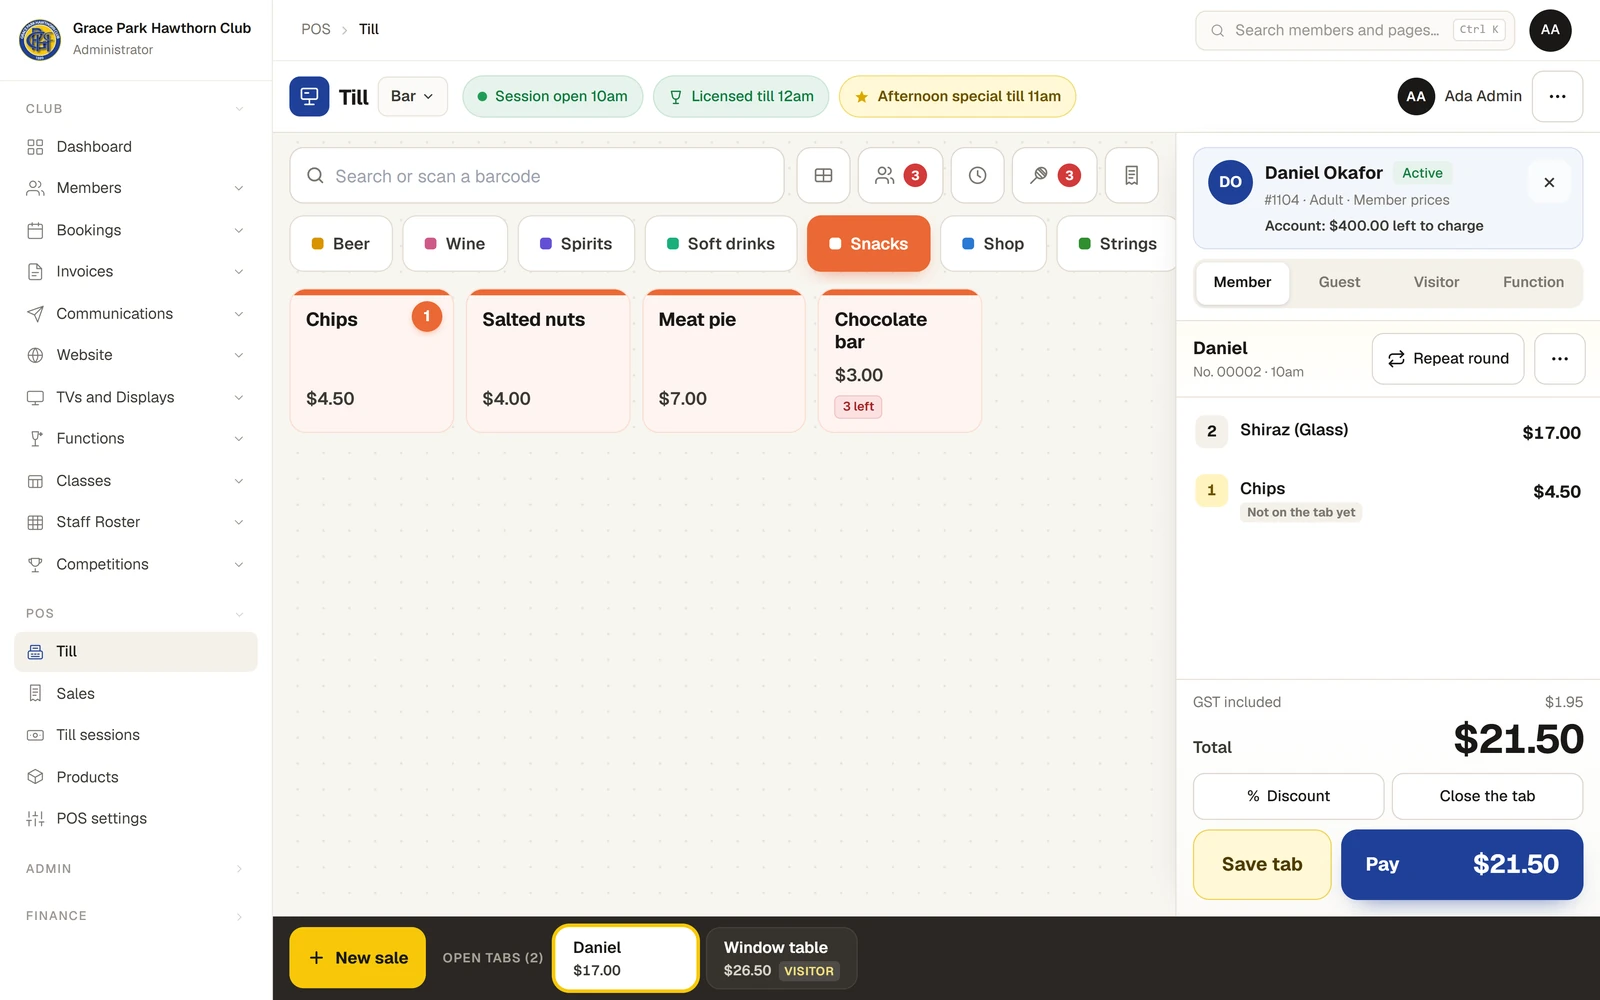
Task: Dismiss the Daniel Okafor member card
Action: 1549,182
